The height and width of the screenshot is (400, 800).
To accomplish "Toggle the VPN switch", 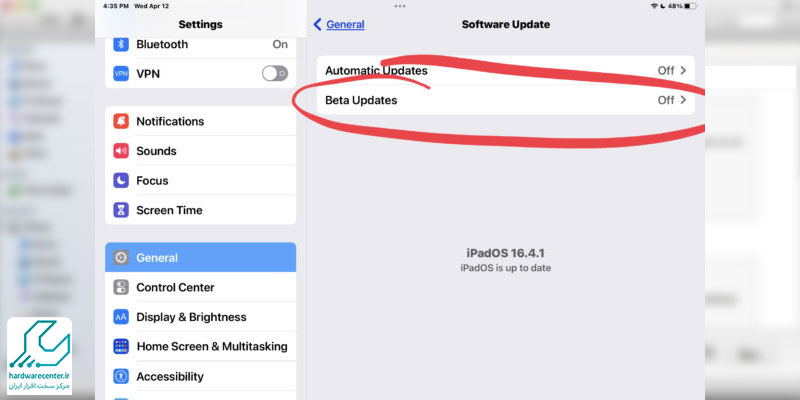I will [275, 73].
